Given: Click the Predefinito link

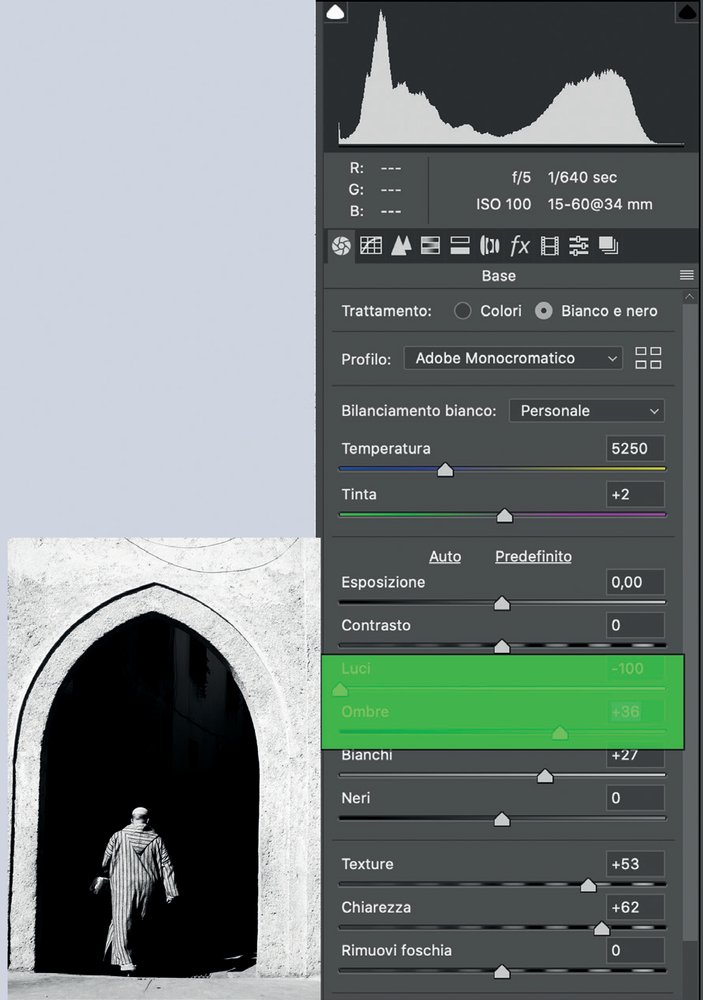Looking at the screenshot, I should tap(533, 556).
